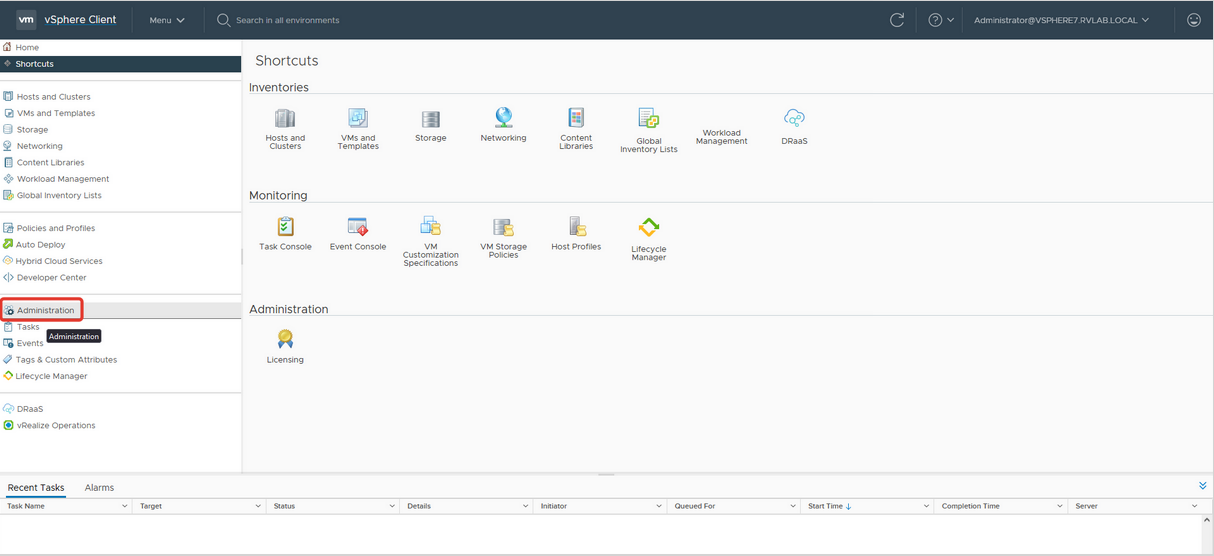The width and height of the screenshot is (1214, 556).
Task: Open Content Libraries shortcut icon
Action: pyautogui.click(x=576, y=119)
